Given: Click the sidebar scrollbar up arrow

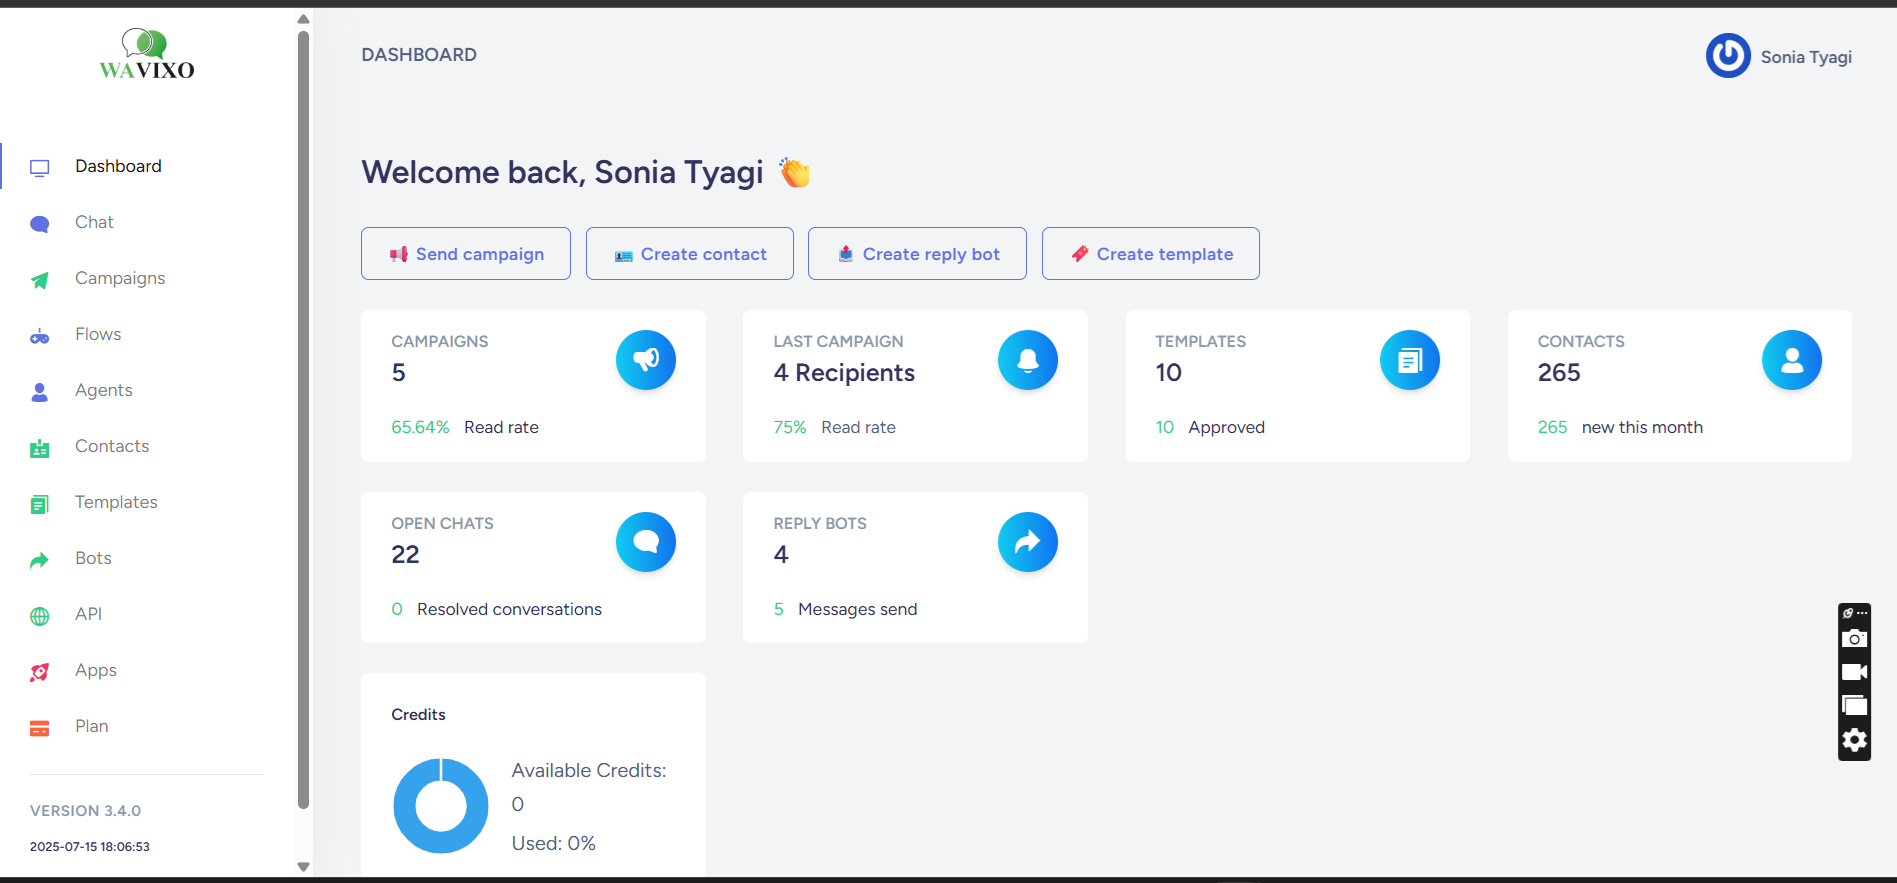Looking at the screenshot, I should tap(303, 19).
